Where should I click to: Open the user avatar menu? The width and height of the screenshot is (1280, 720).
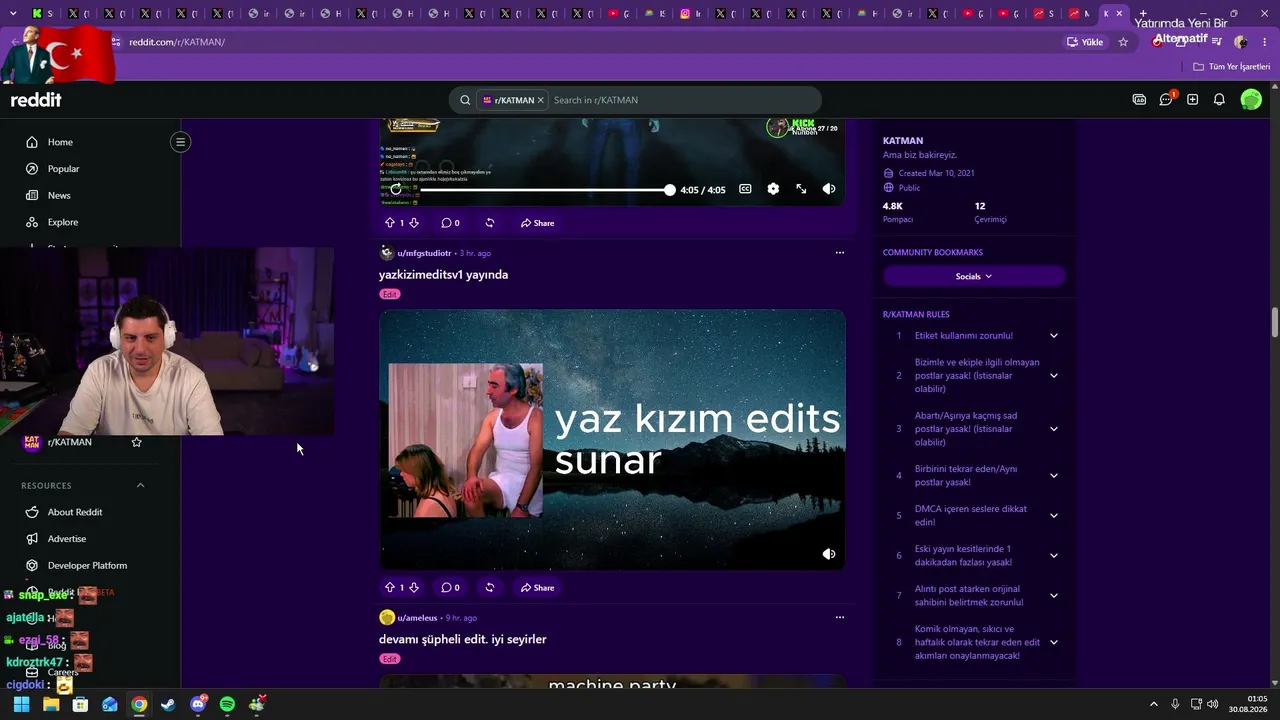coord(1251,100)
